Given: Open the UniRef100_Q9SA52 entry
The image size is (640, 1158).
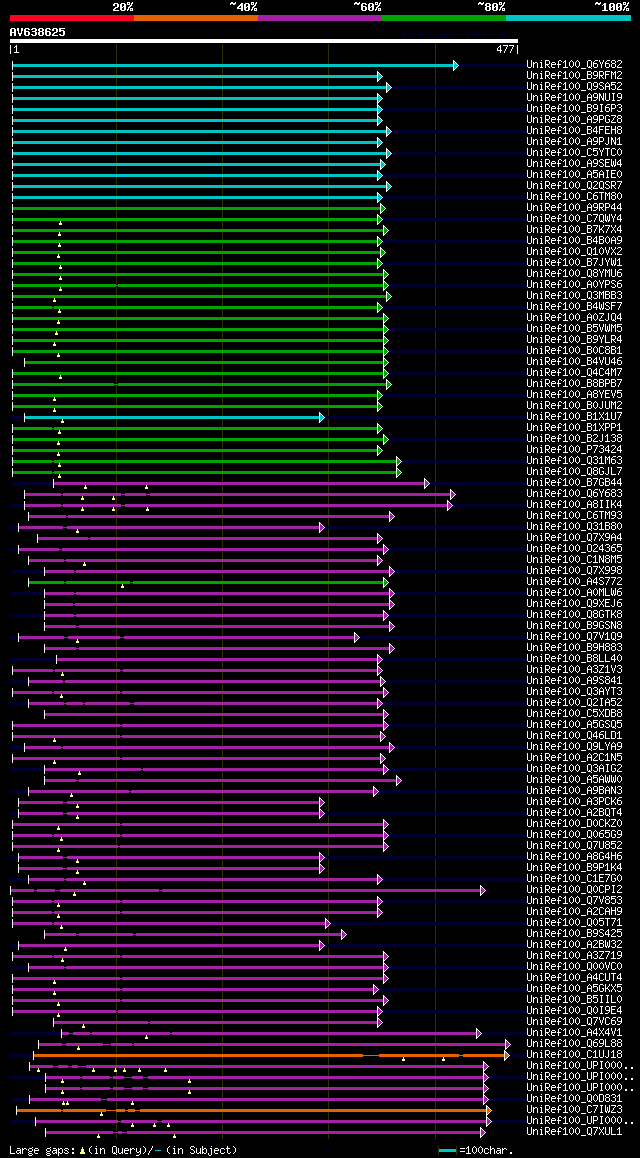Looking at the screenshot, I should (574, 87).
